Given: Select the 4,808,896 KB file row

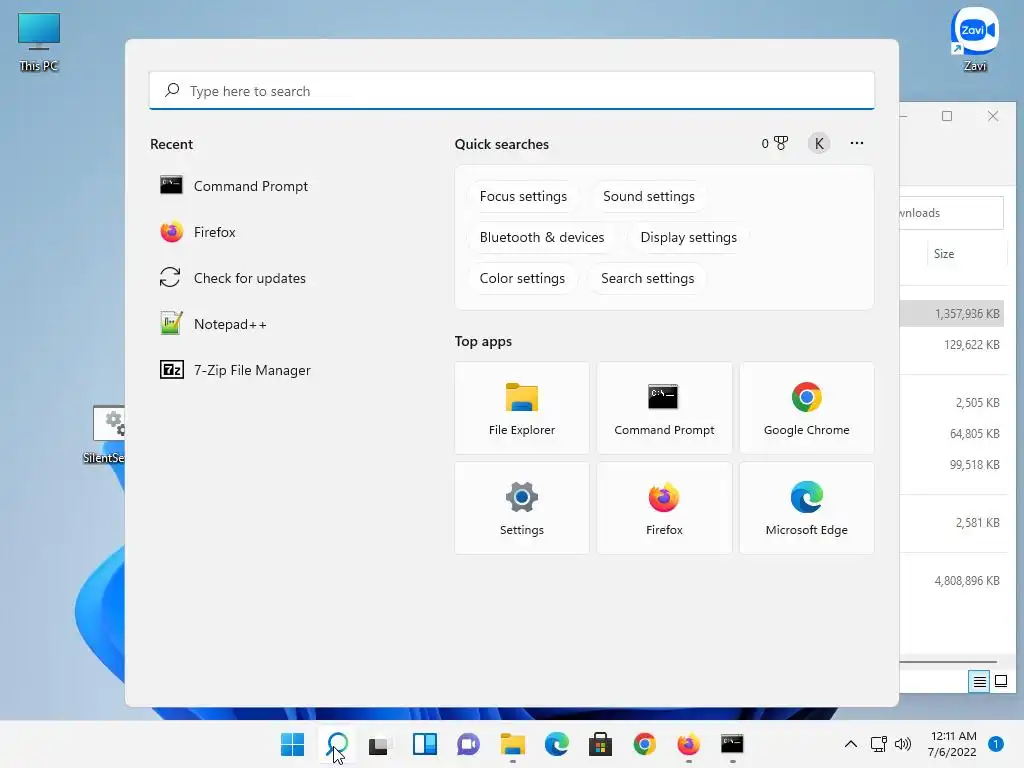Looking at the screenshot, I should click(954, 581).
